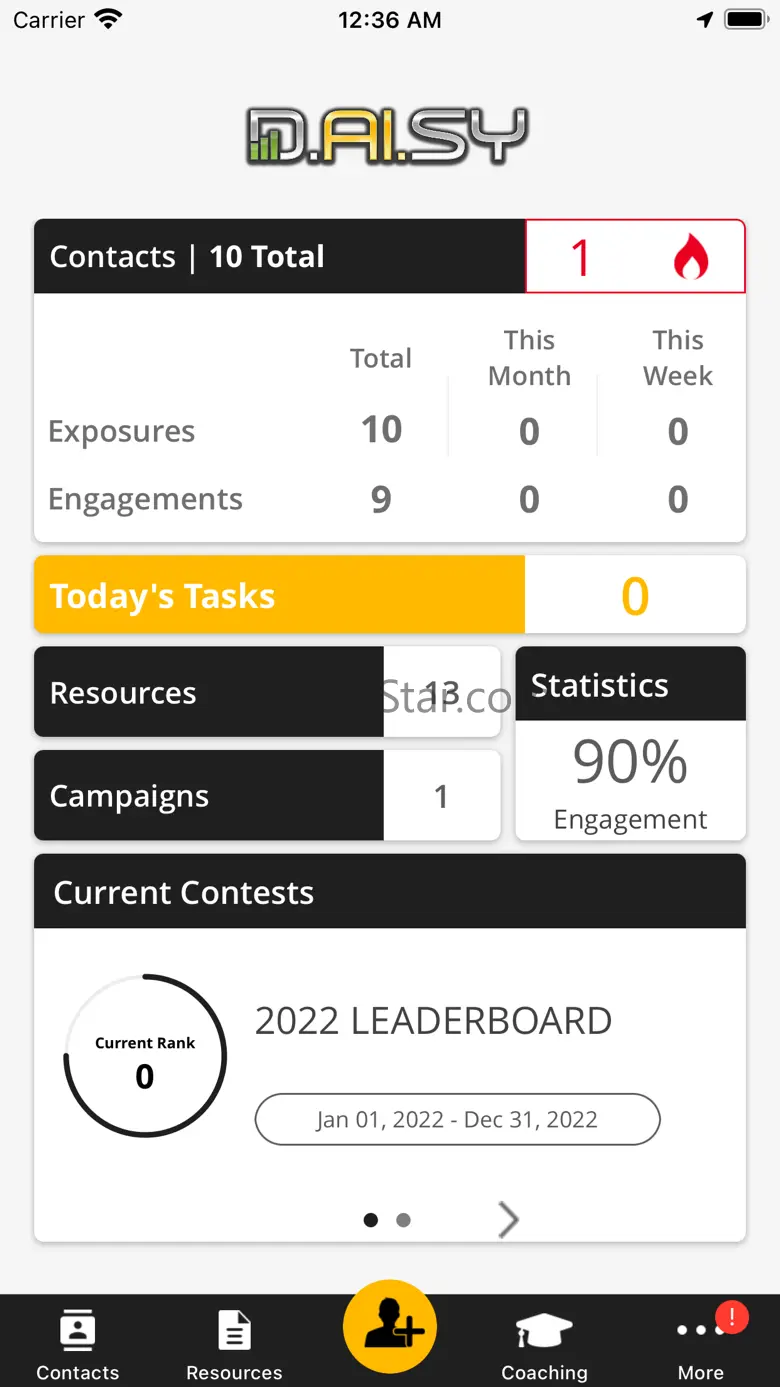Screen dimensions: 780x1387
Task: Select the first contest page dot
Action: coord(371,1220)
